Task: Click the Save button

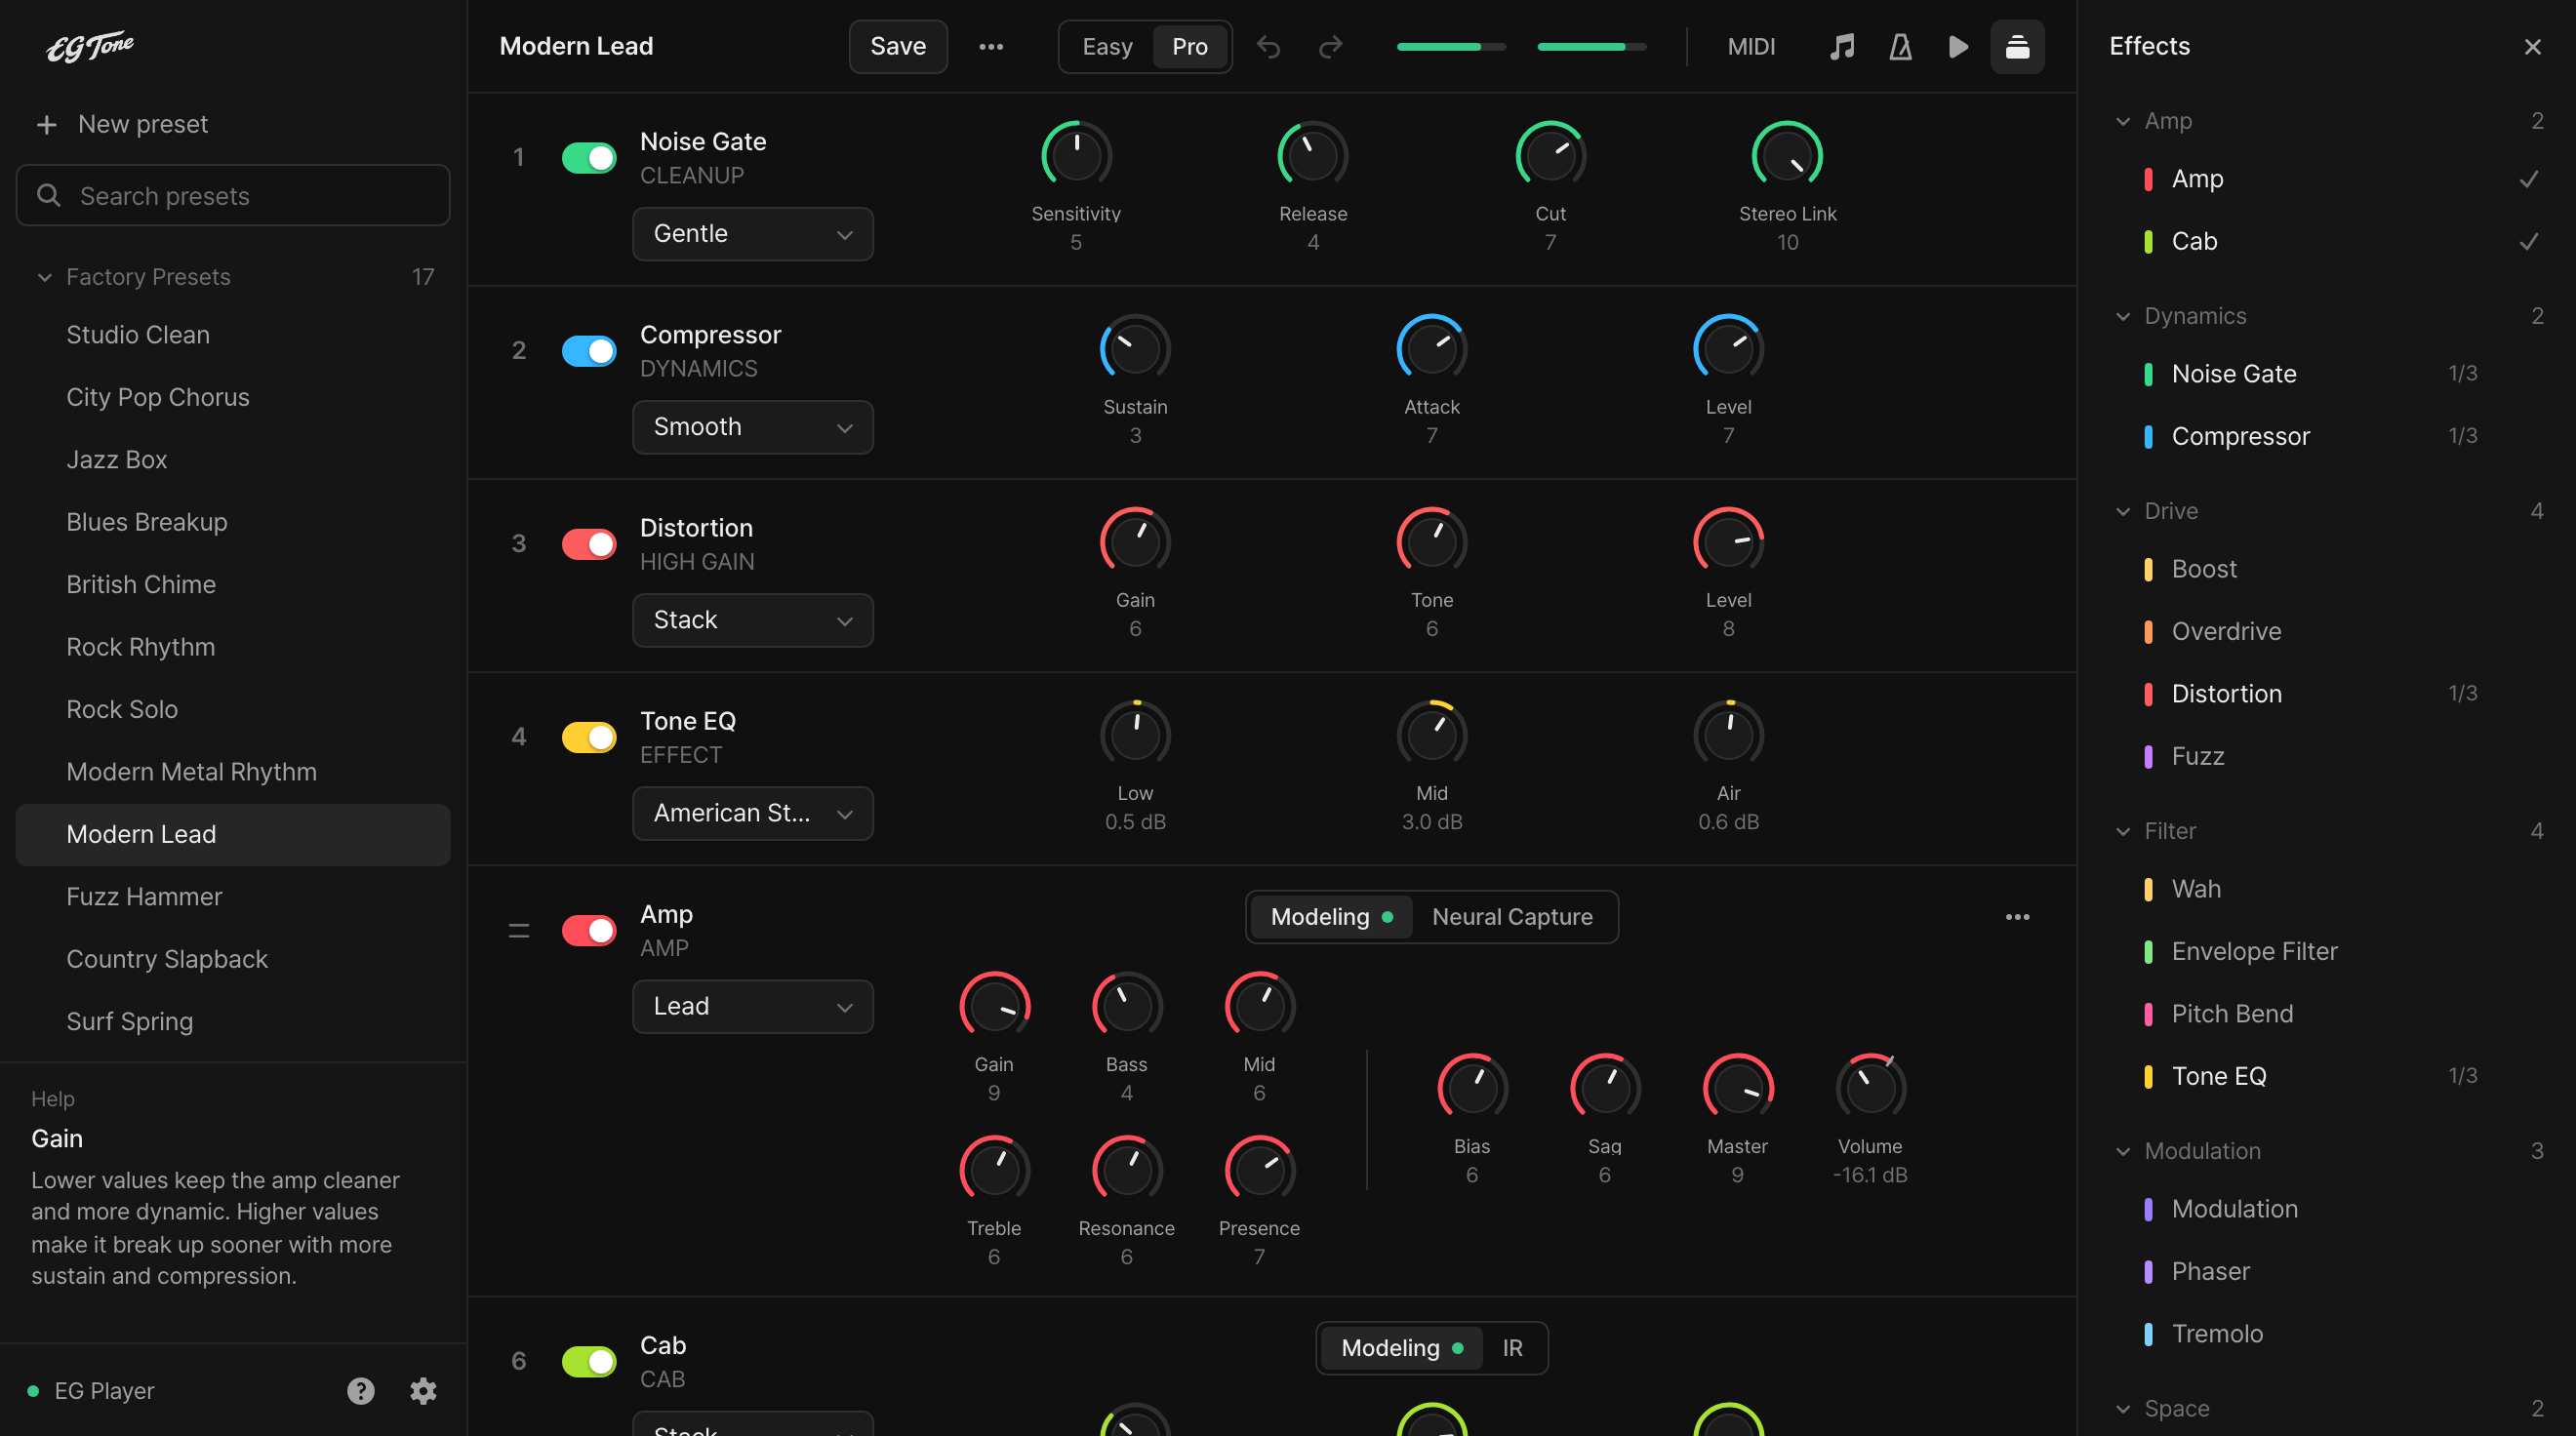Action: click(x=897, y=47)
